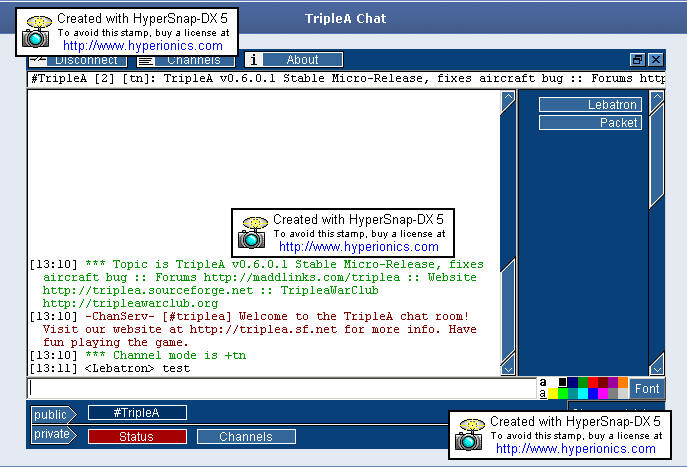Pick the dark green color swatch
The height and width of the screenshot is (467, 687).
(x=583, y=382)
